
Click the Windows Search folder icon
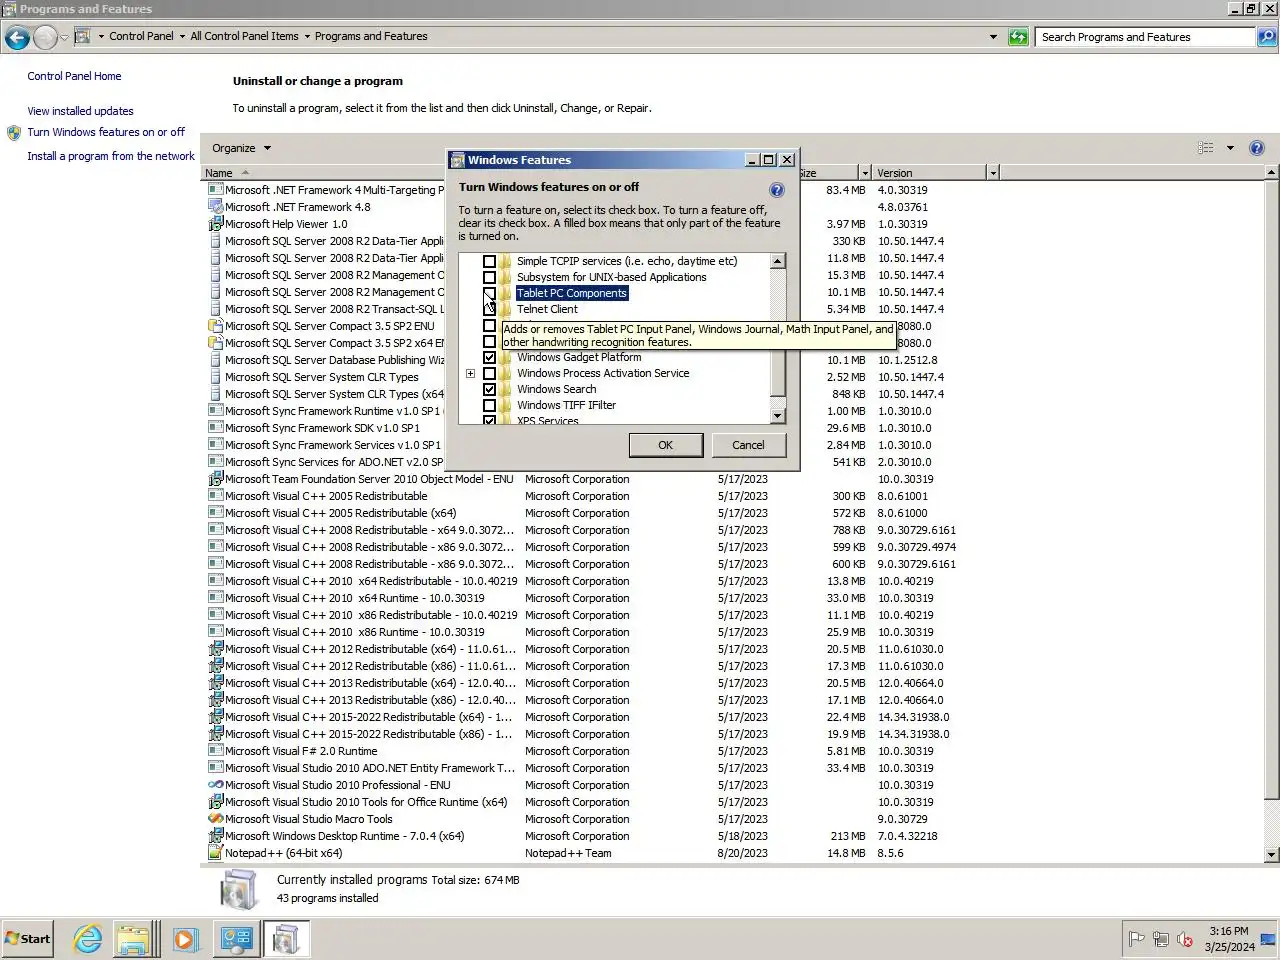tap(506, 389)
